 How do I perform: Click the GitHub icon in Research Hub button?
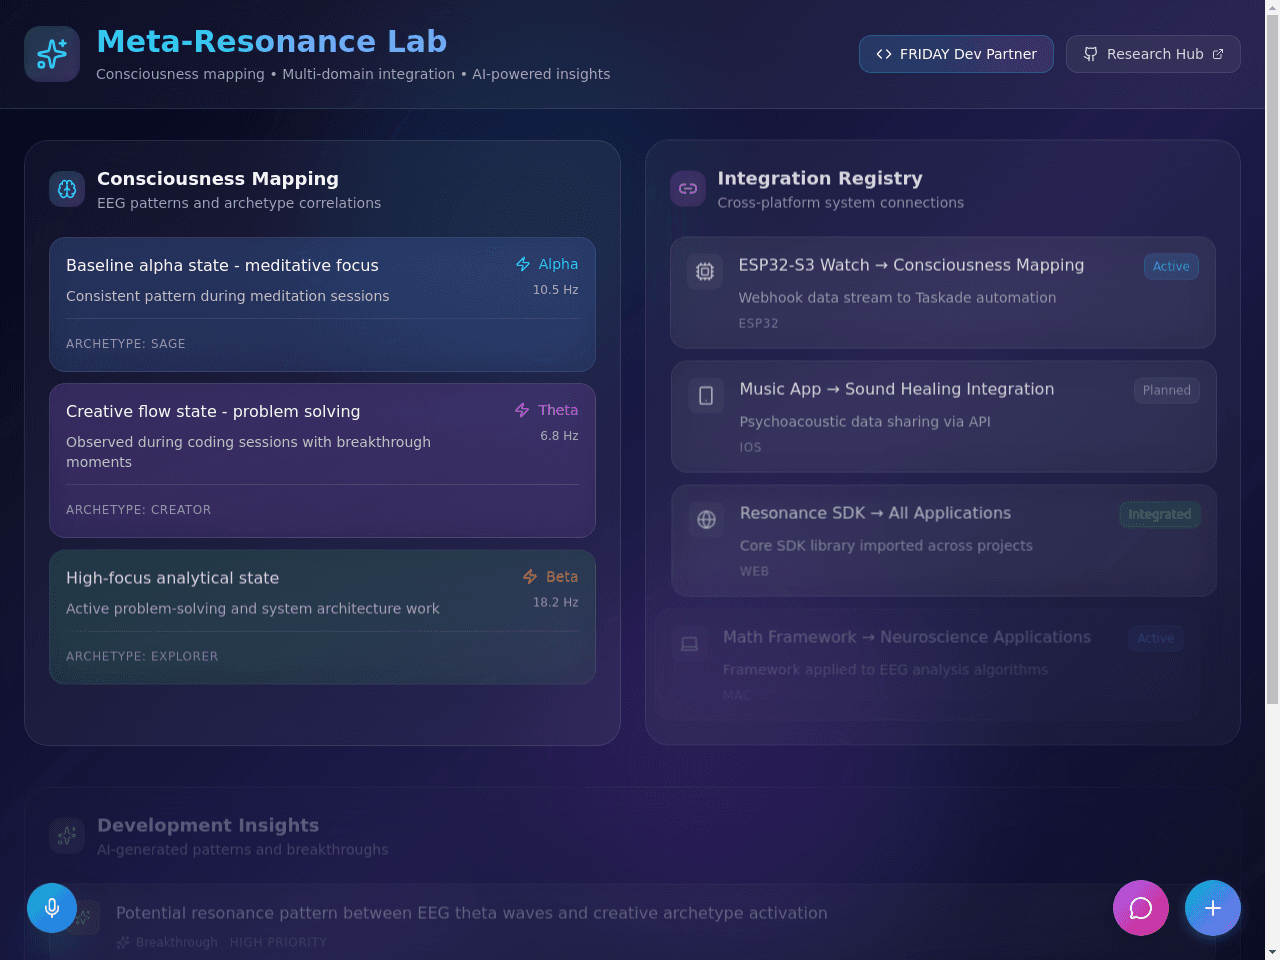point(1091,54)
